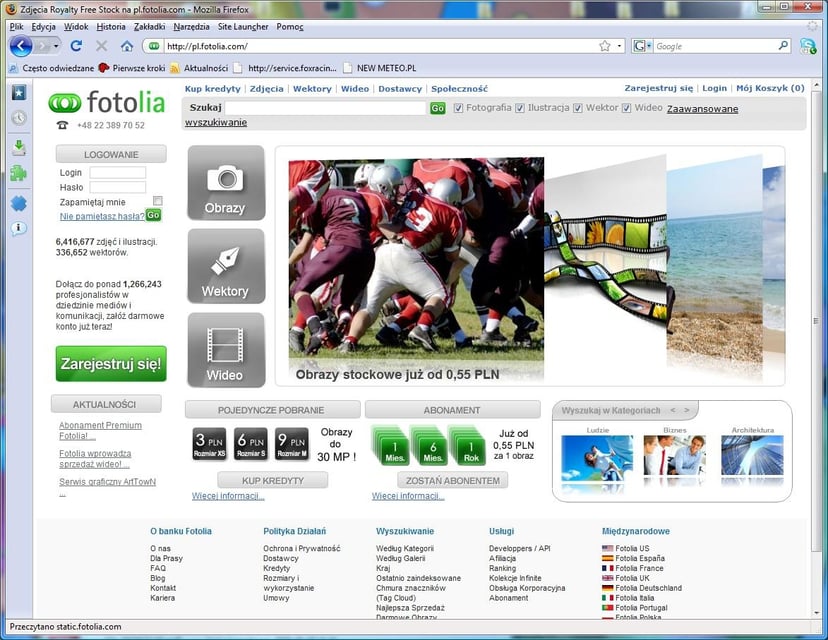
Task: Open the back/forward history dropdown arrow
Action: tap(56, 46)
